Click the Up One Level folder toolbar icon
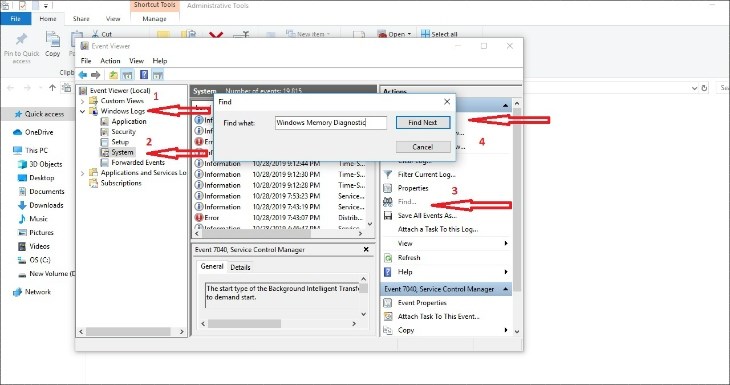 click(x=113, y=75)
